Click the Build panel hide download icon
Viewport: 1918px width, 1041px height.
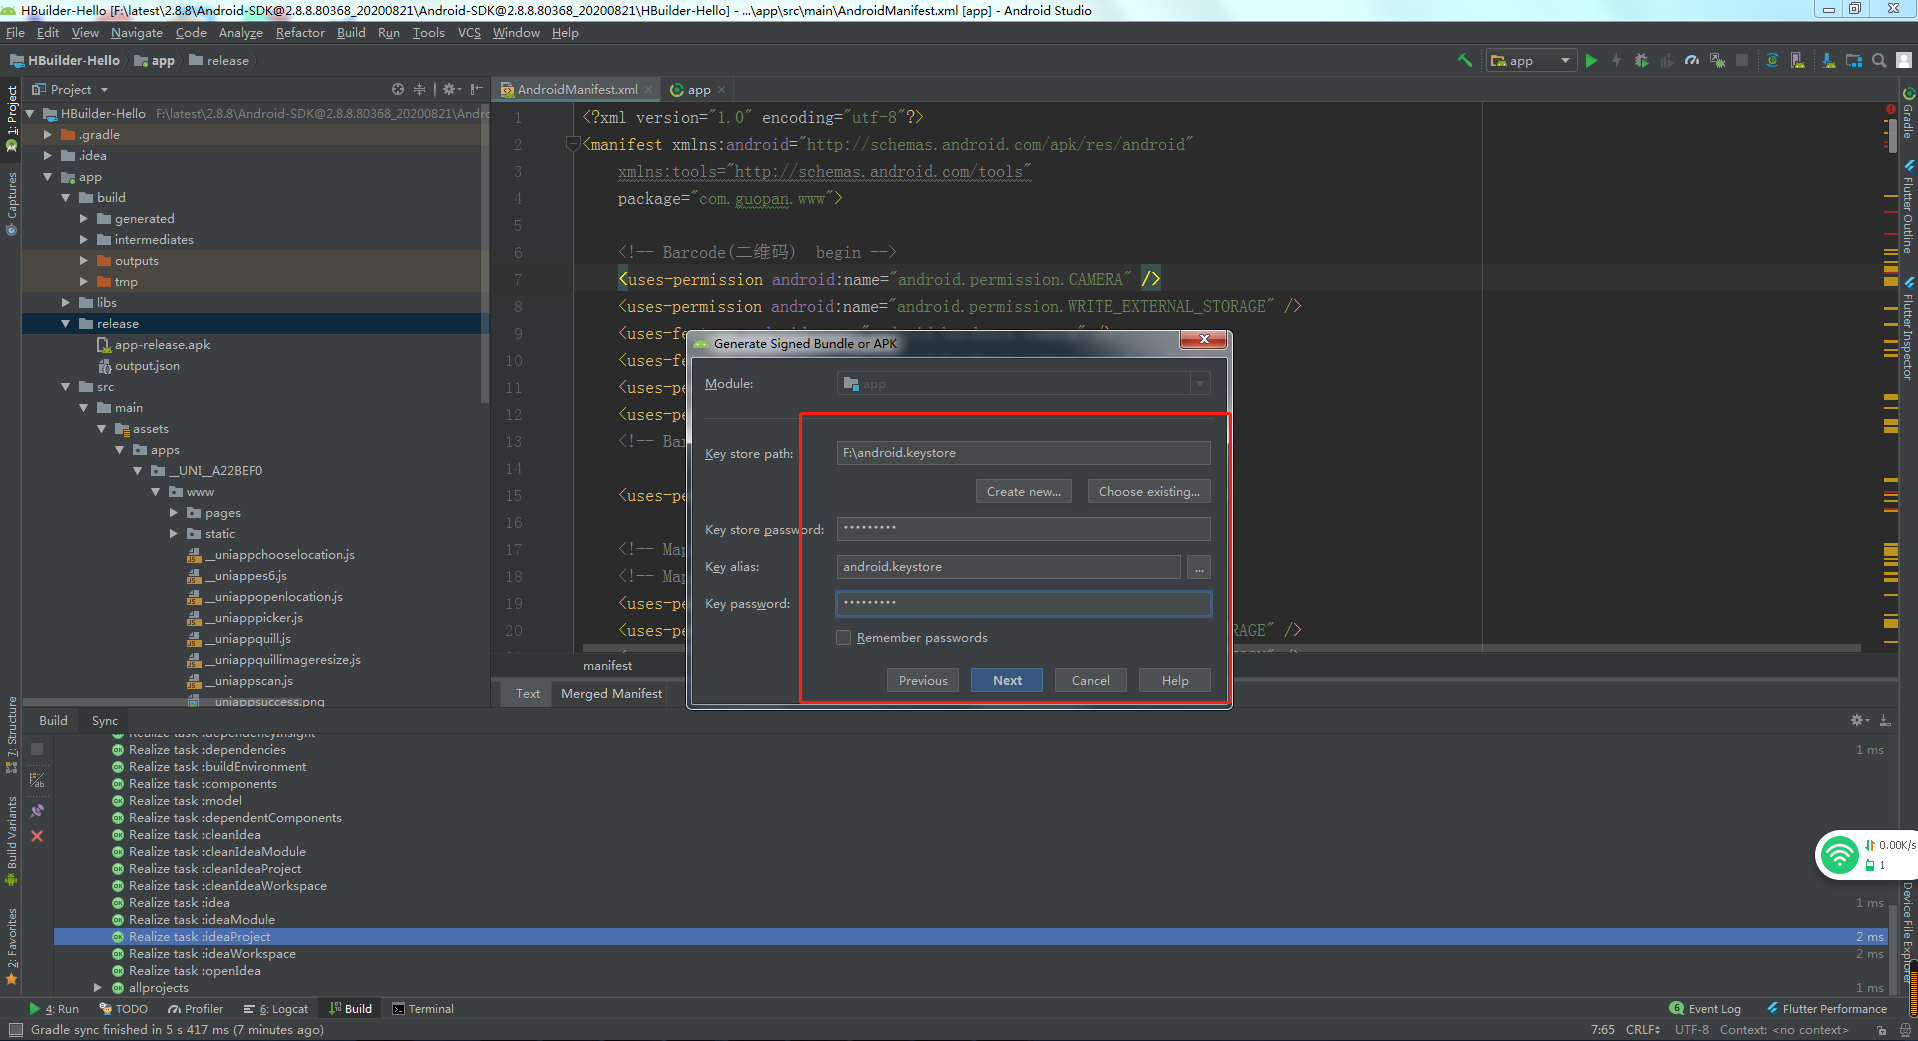pos(1885,720)
